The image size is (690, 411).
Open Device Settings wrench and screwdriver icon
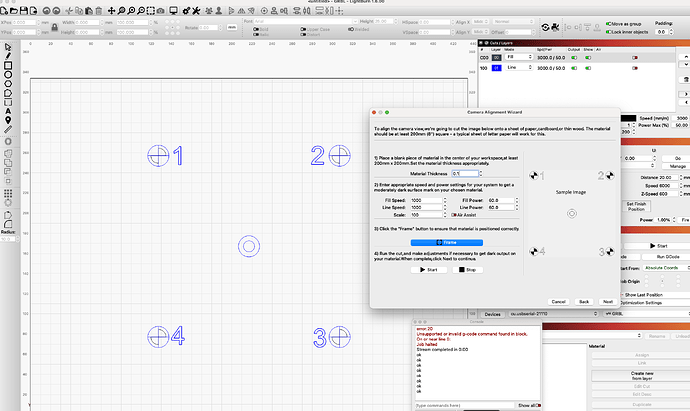[x=196, y=11]
